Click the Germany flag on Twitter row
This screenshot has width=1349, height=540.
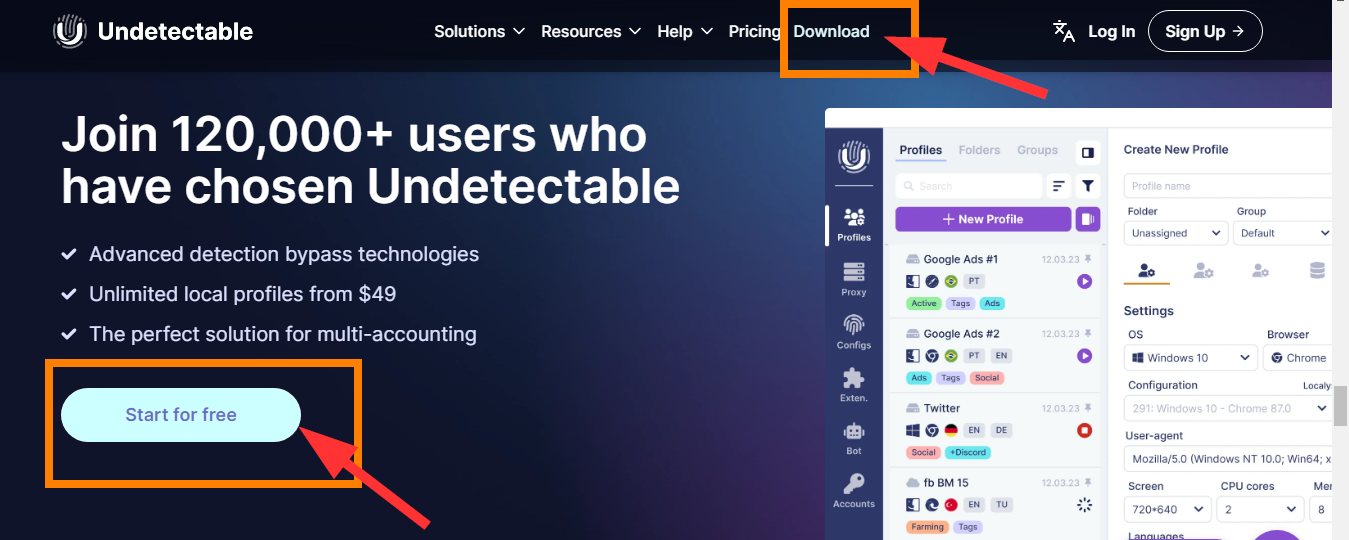pos(951,430)
